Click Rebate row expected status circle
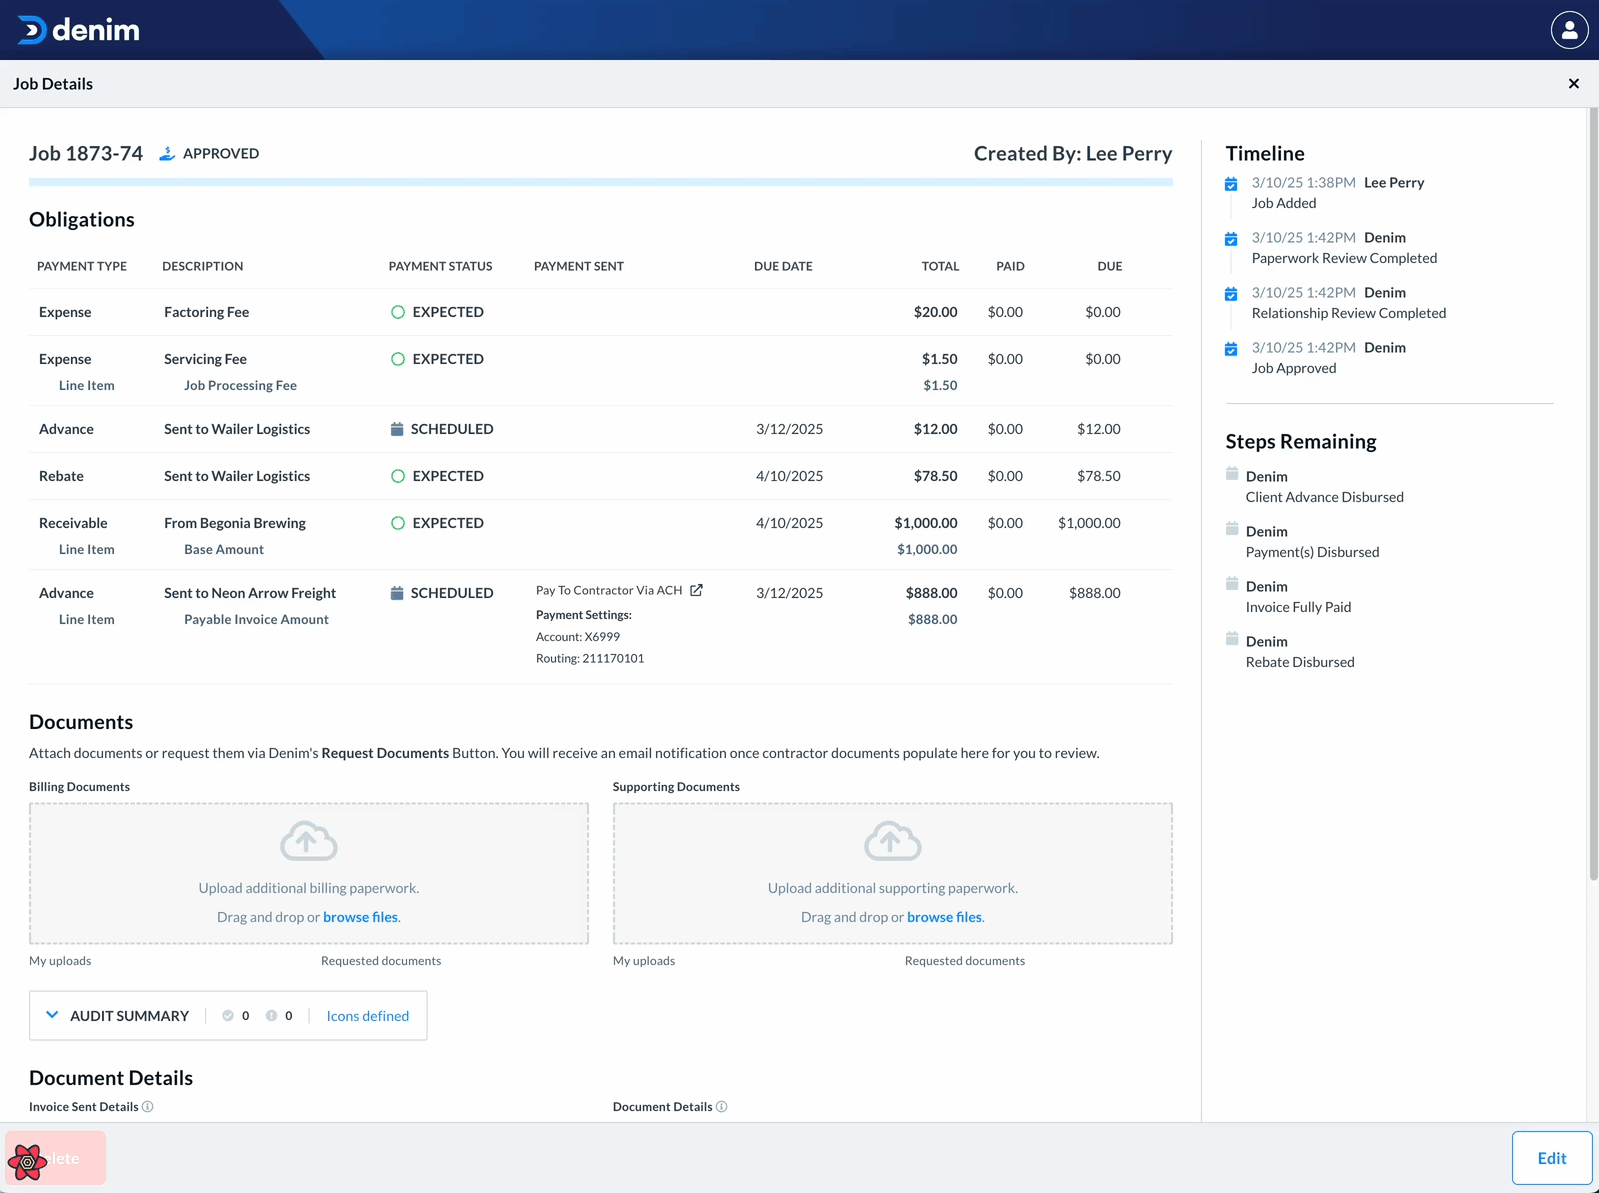The width and height of the screenshot is (1599, 1193). point(398,476)
